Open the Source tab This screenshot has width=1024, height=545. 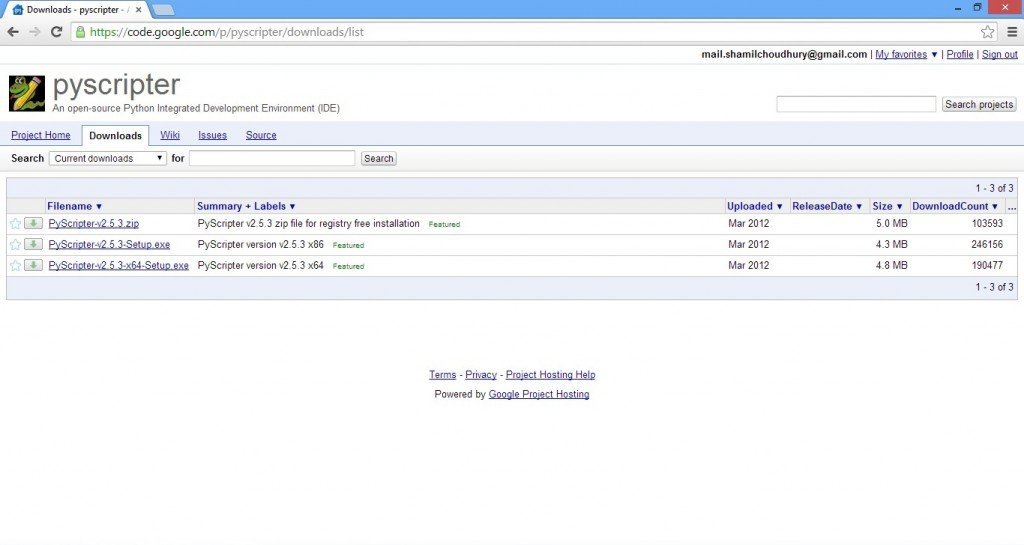(261, 135)
